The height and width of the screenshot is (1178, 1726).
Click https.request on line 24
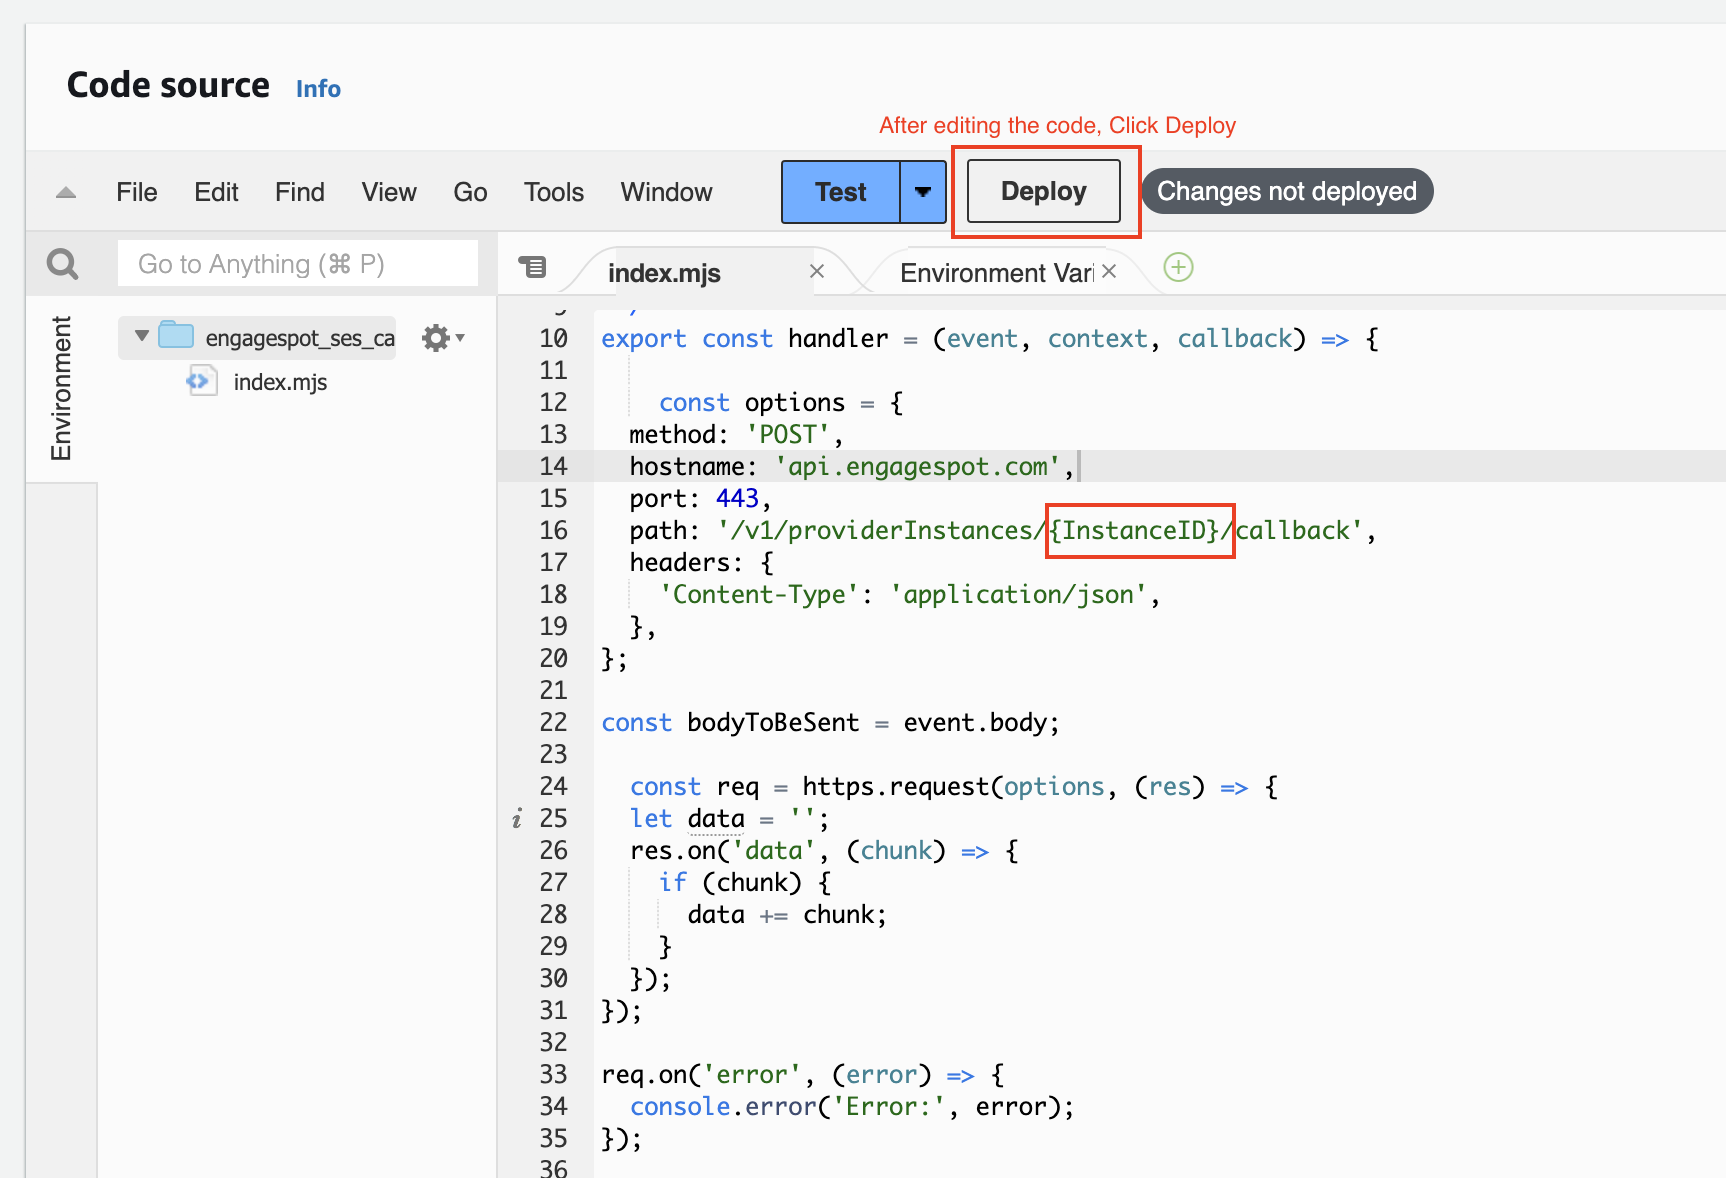point(896,787)
